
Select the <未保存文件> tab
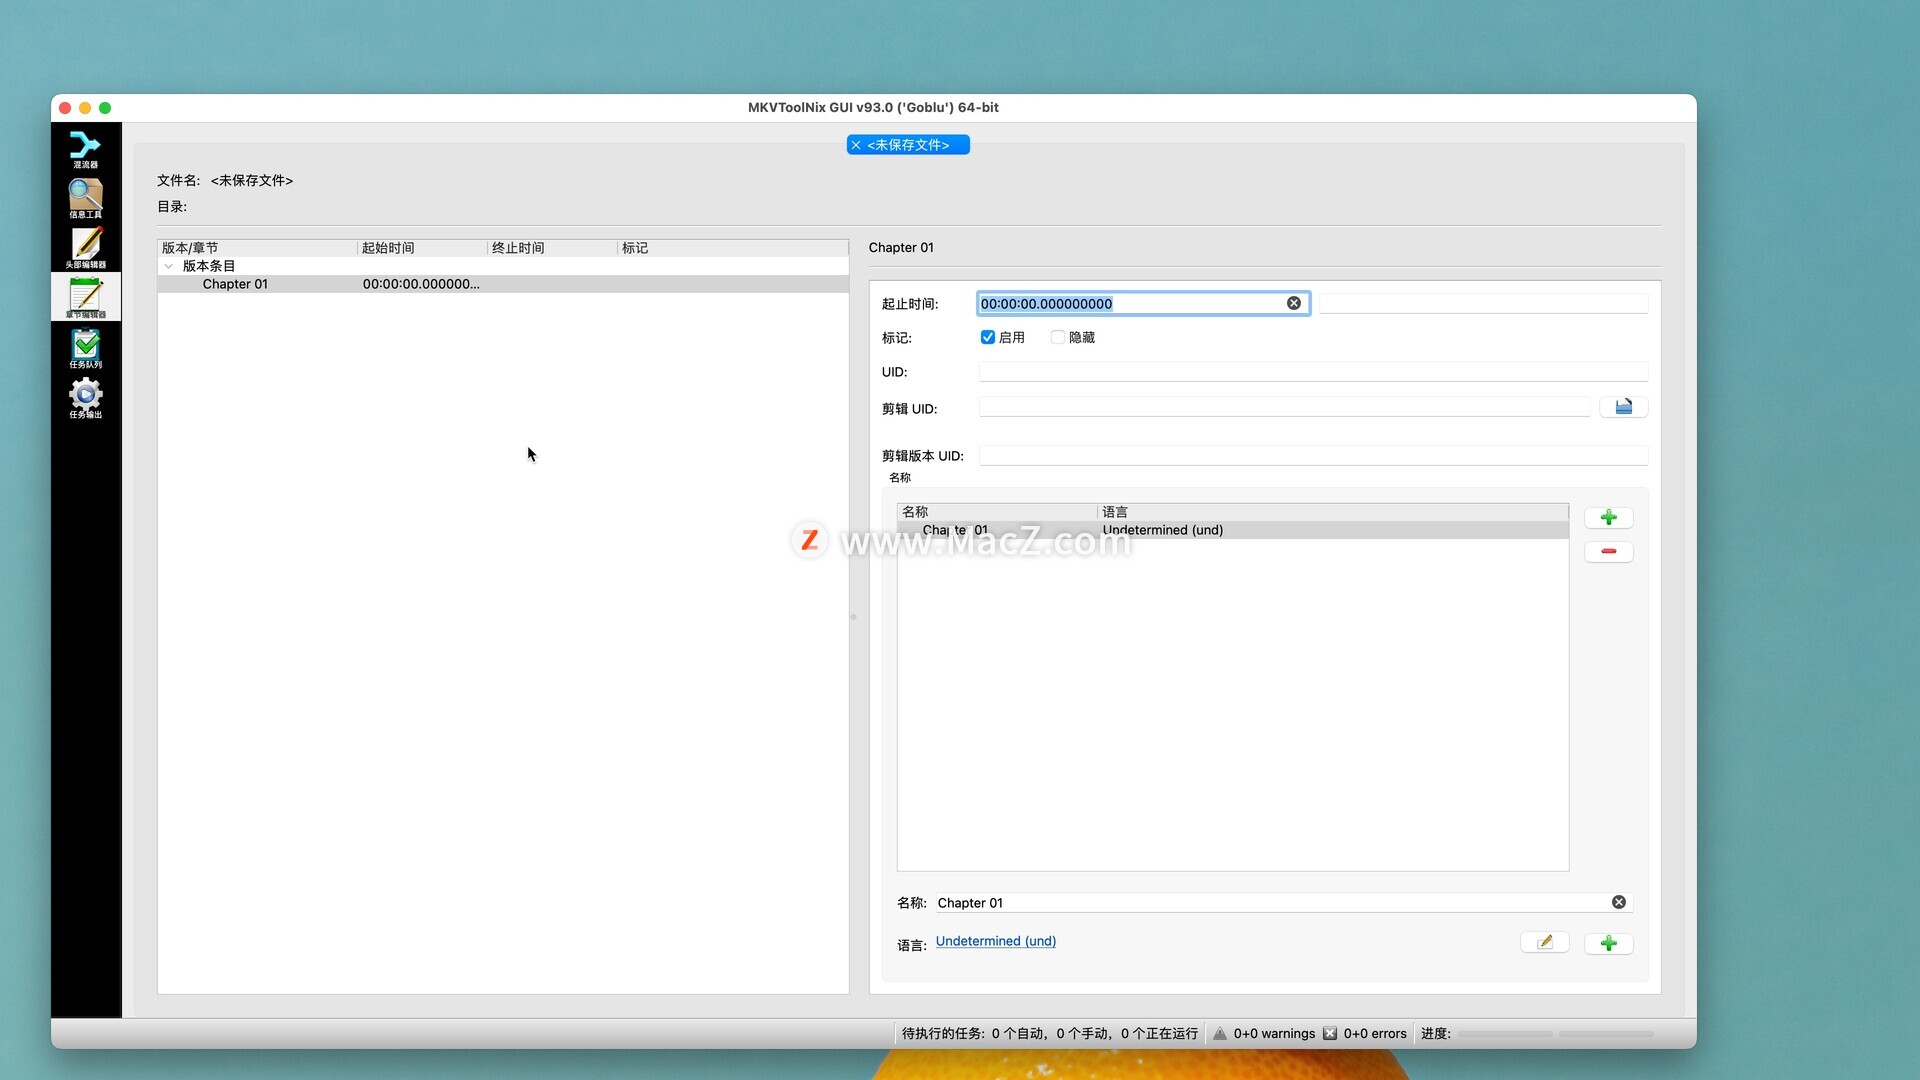pyautogui.click(x=908, y=145)
